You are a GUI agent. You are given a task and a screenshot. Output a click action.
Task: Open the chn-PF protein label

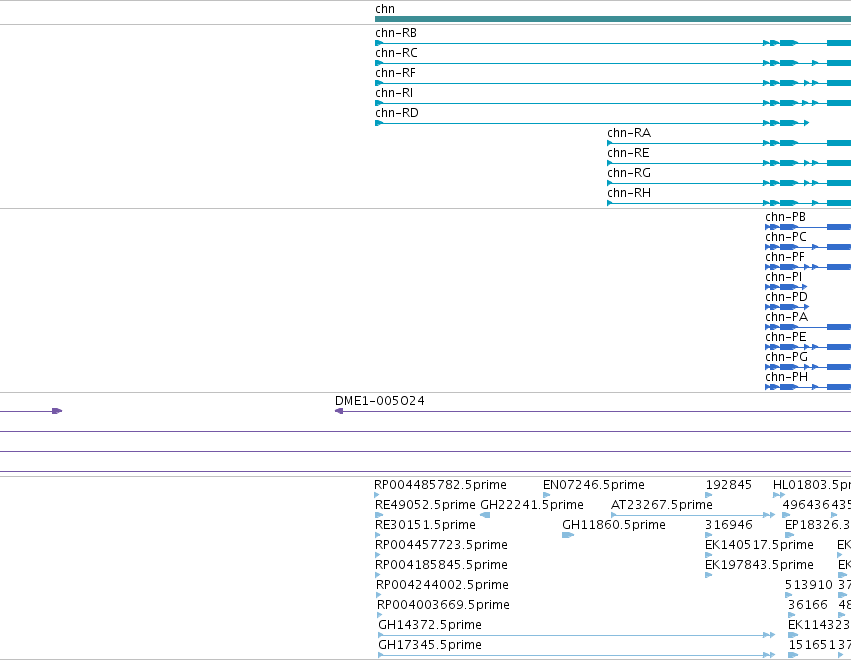[x=785, y=257]
